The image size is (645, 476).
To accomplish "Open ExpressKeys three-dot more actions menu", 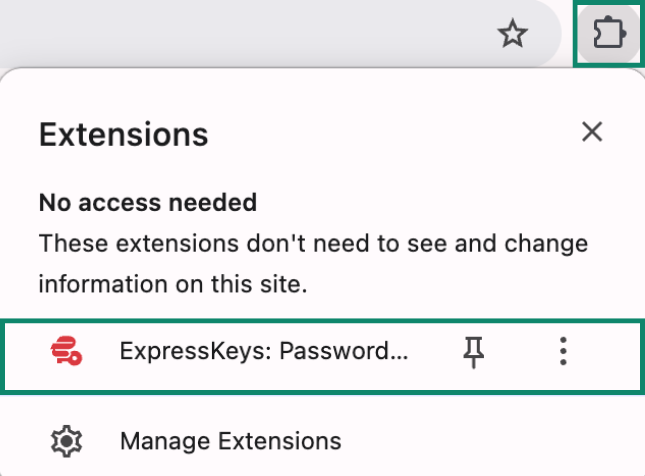I will 564,351.
